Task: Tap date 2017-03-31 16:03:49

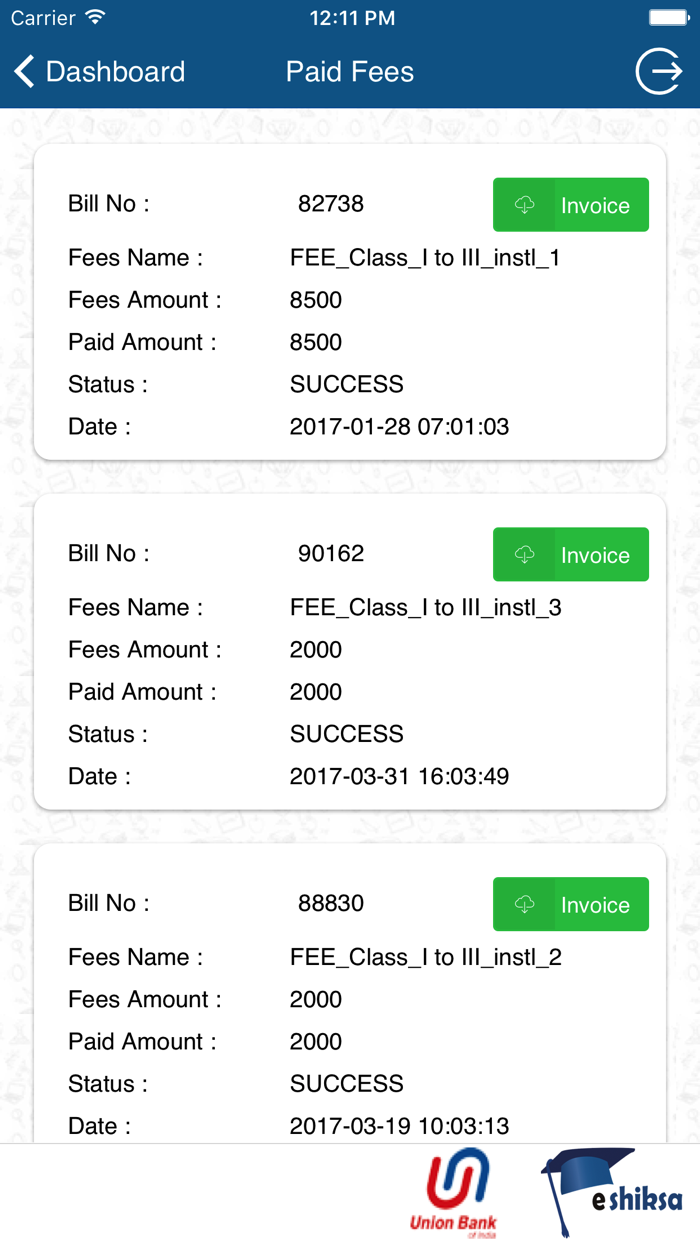Action: 399,777
